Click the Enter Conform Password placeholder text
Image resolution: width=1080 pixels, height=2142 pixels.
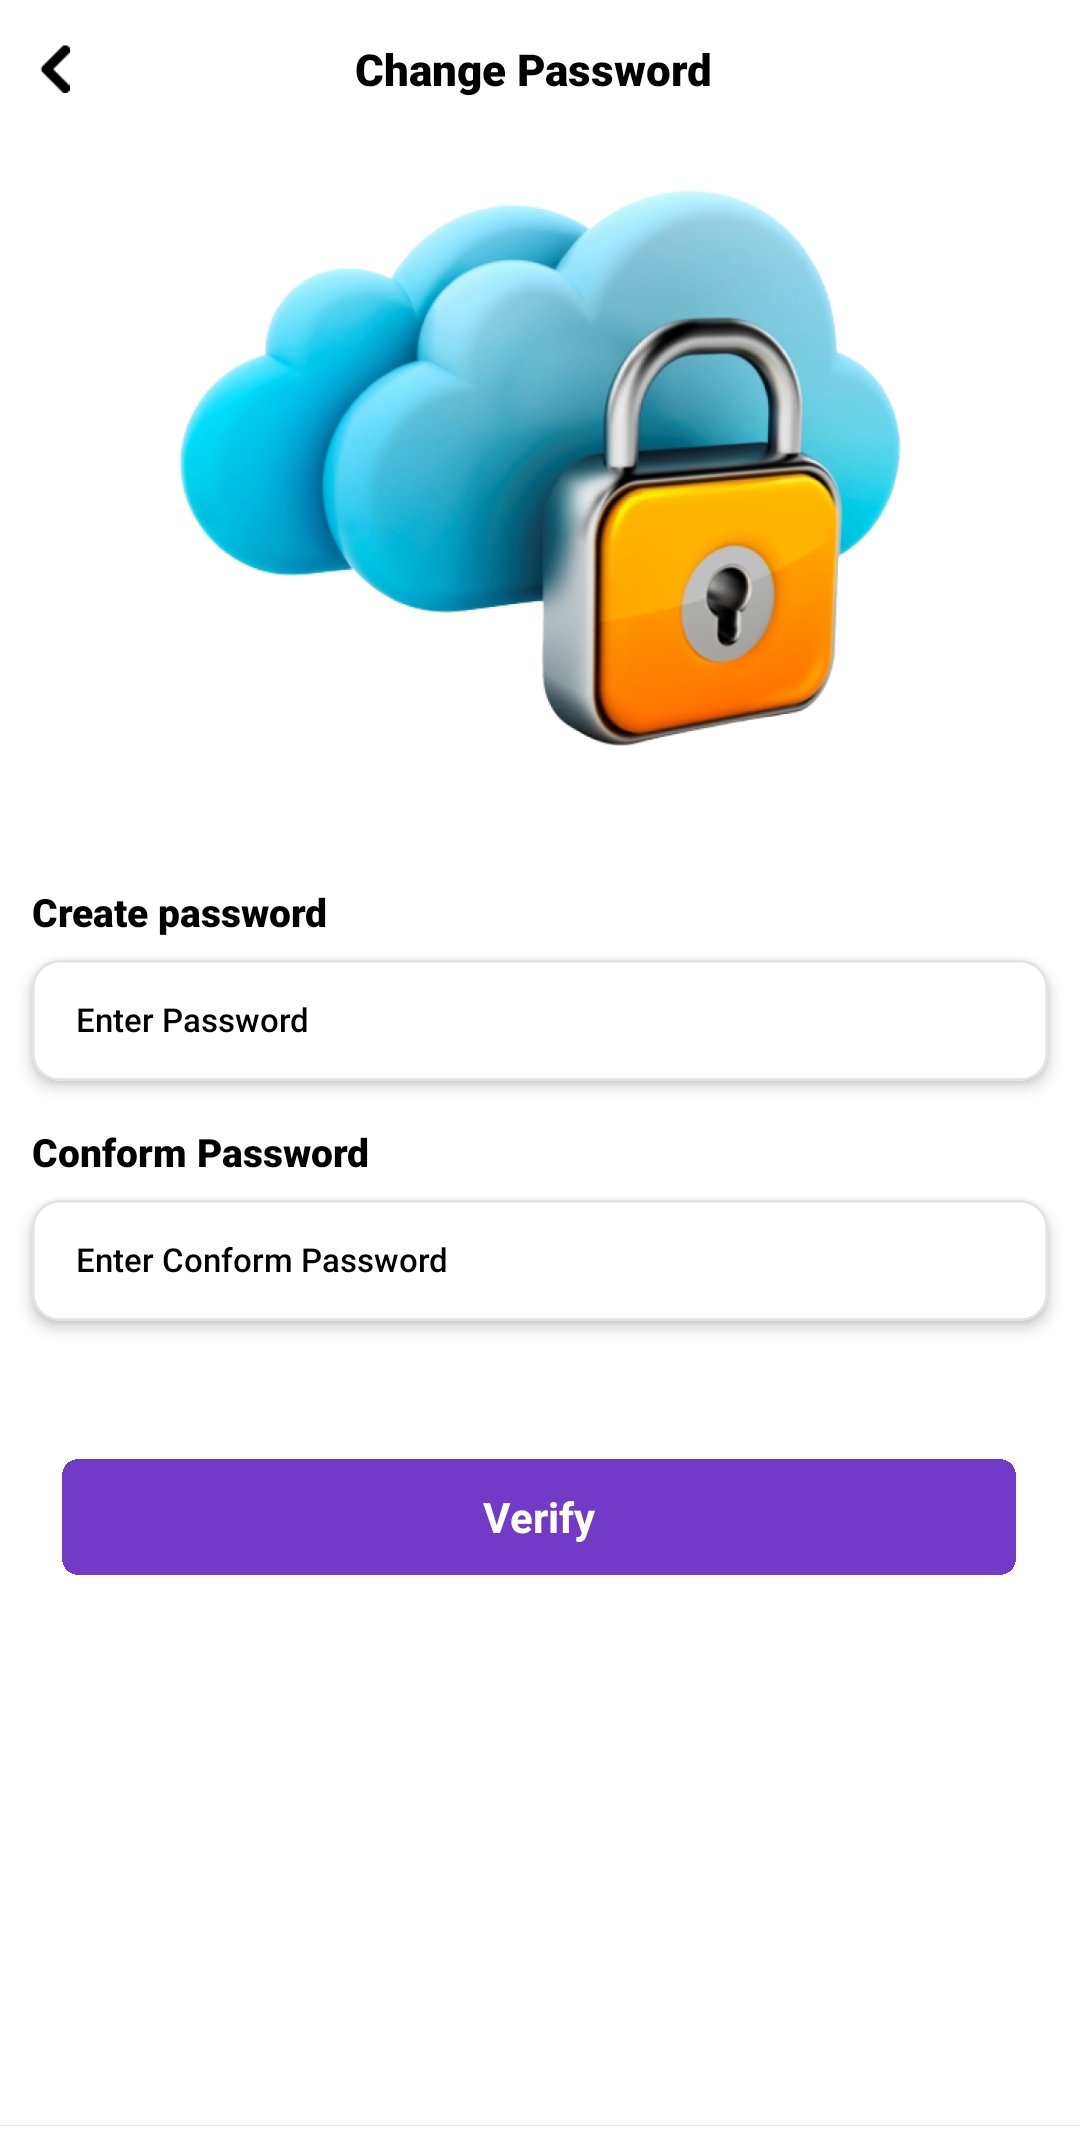[x=261, y=1260]
